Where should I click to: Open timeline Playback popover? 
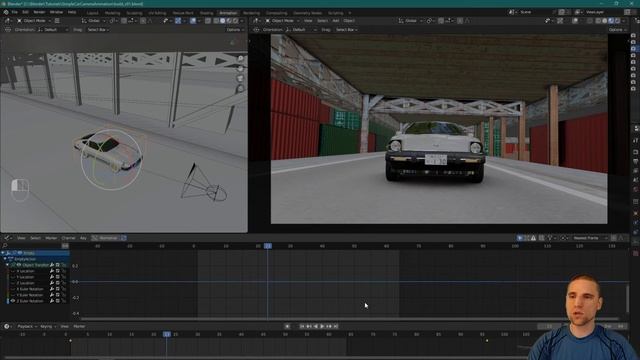tap(27, 327)
